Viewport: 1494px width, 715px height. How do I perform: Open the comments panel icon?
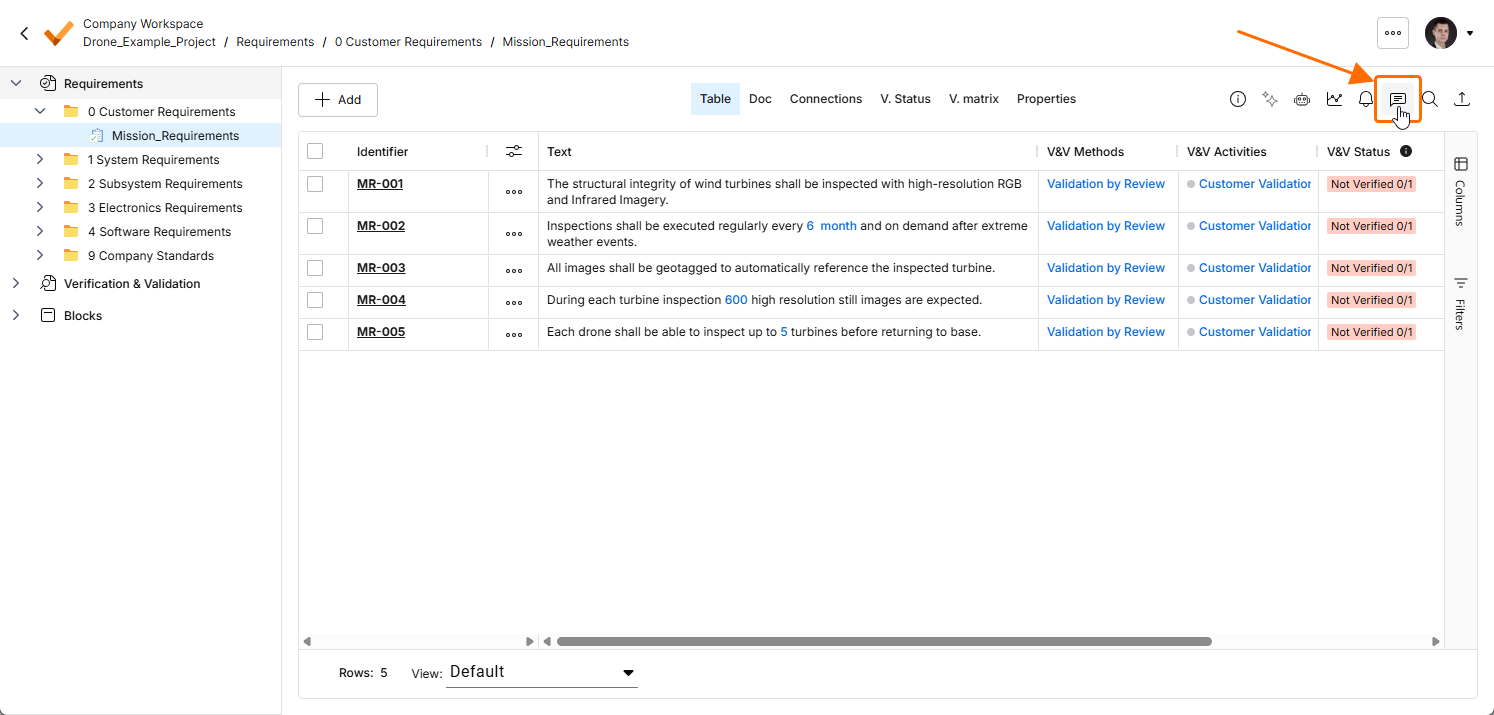1398,99
